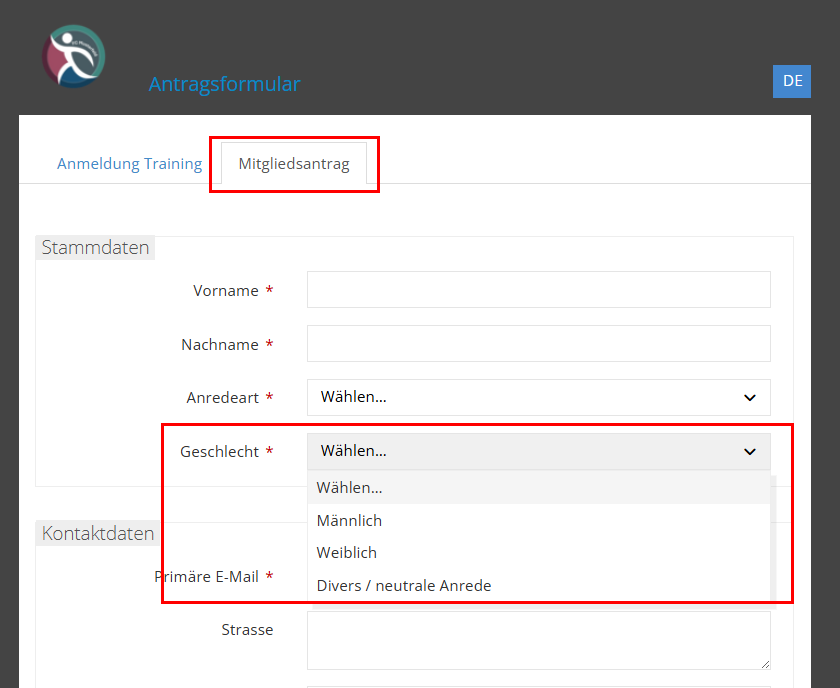Open the Antragsformular header link

click(x=224, y=84)
